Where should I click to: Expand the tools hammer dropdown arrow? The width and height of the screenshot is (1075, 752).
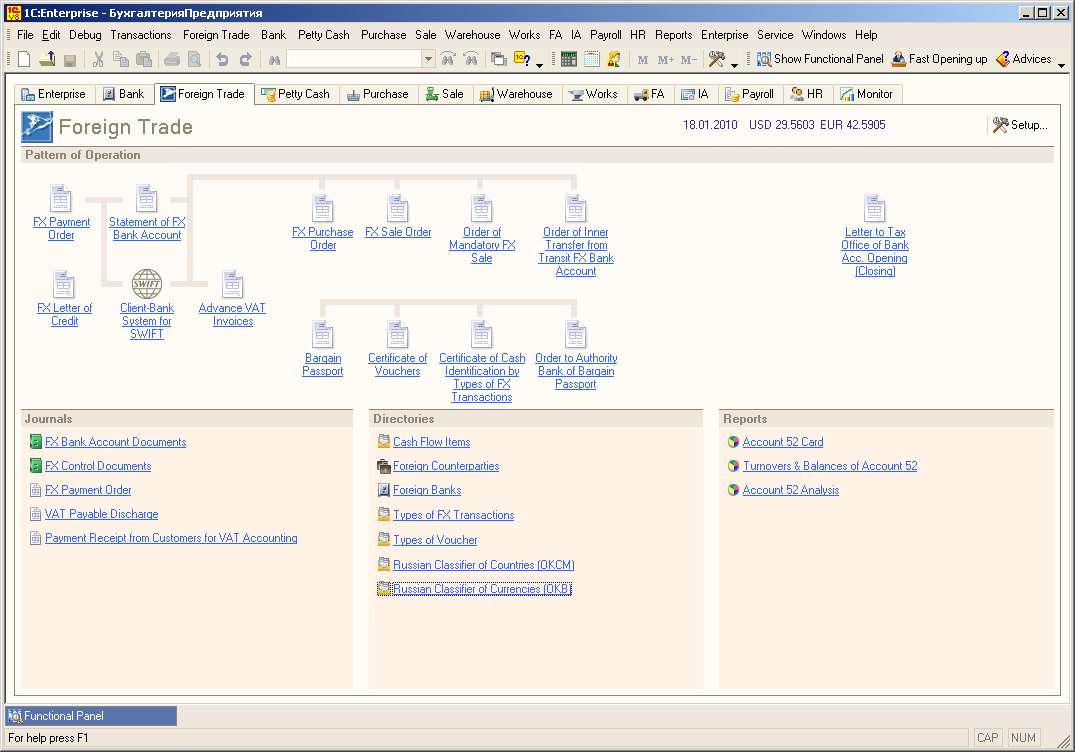pos(735,65)
